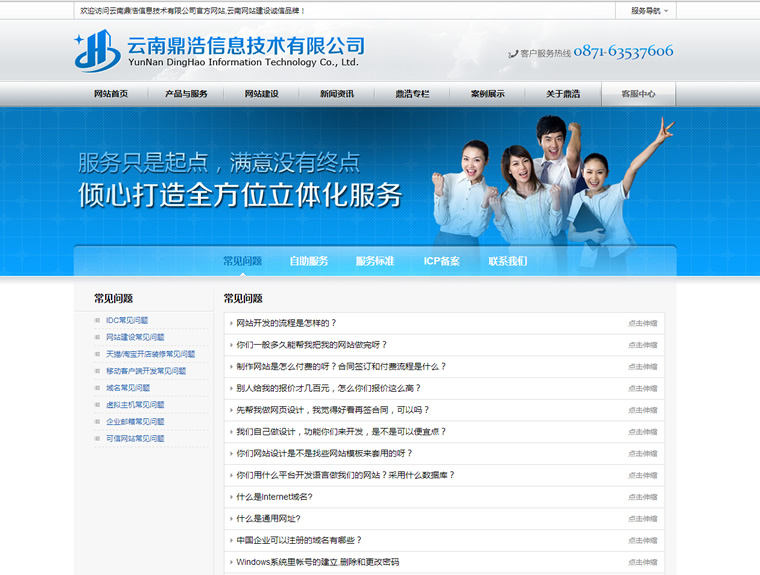Expand the question '网站开发的流程是怎样的？'
Viewport: 760px width, 575px height.
coord(286,323)
